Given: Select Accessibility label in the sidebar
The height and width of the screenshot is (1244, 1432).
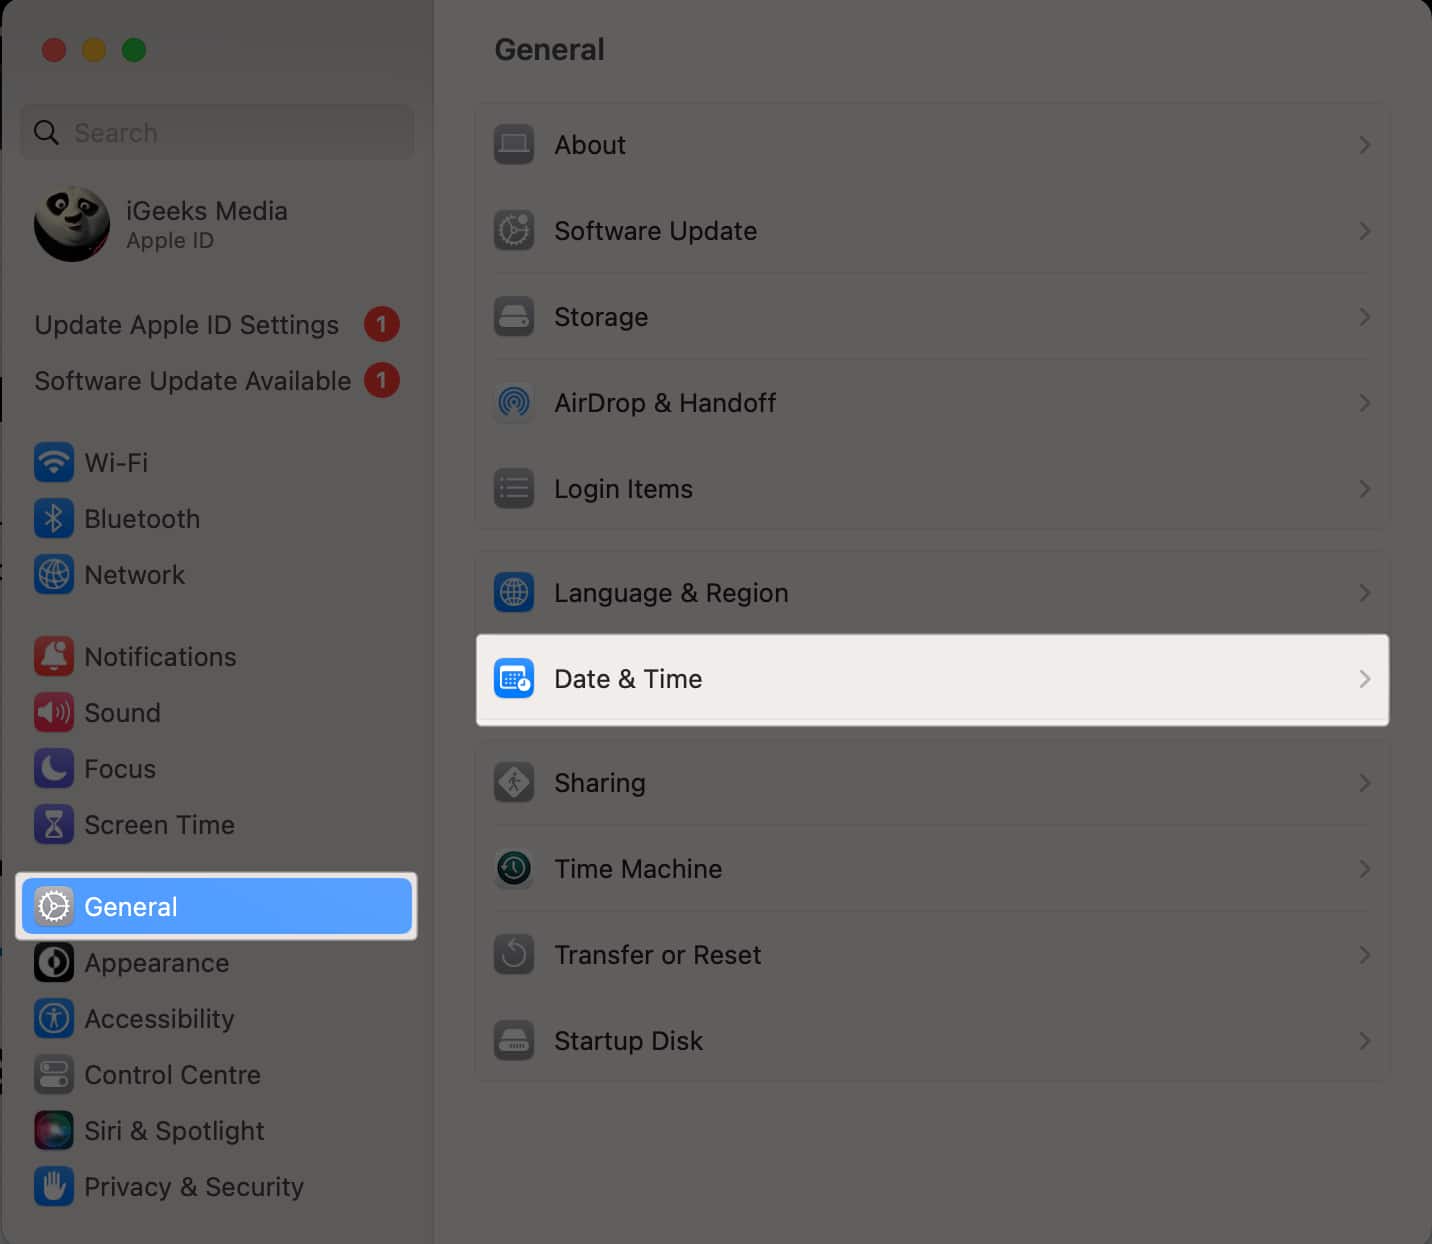Looking at the screenshot, I should [x=159, y=1018].
